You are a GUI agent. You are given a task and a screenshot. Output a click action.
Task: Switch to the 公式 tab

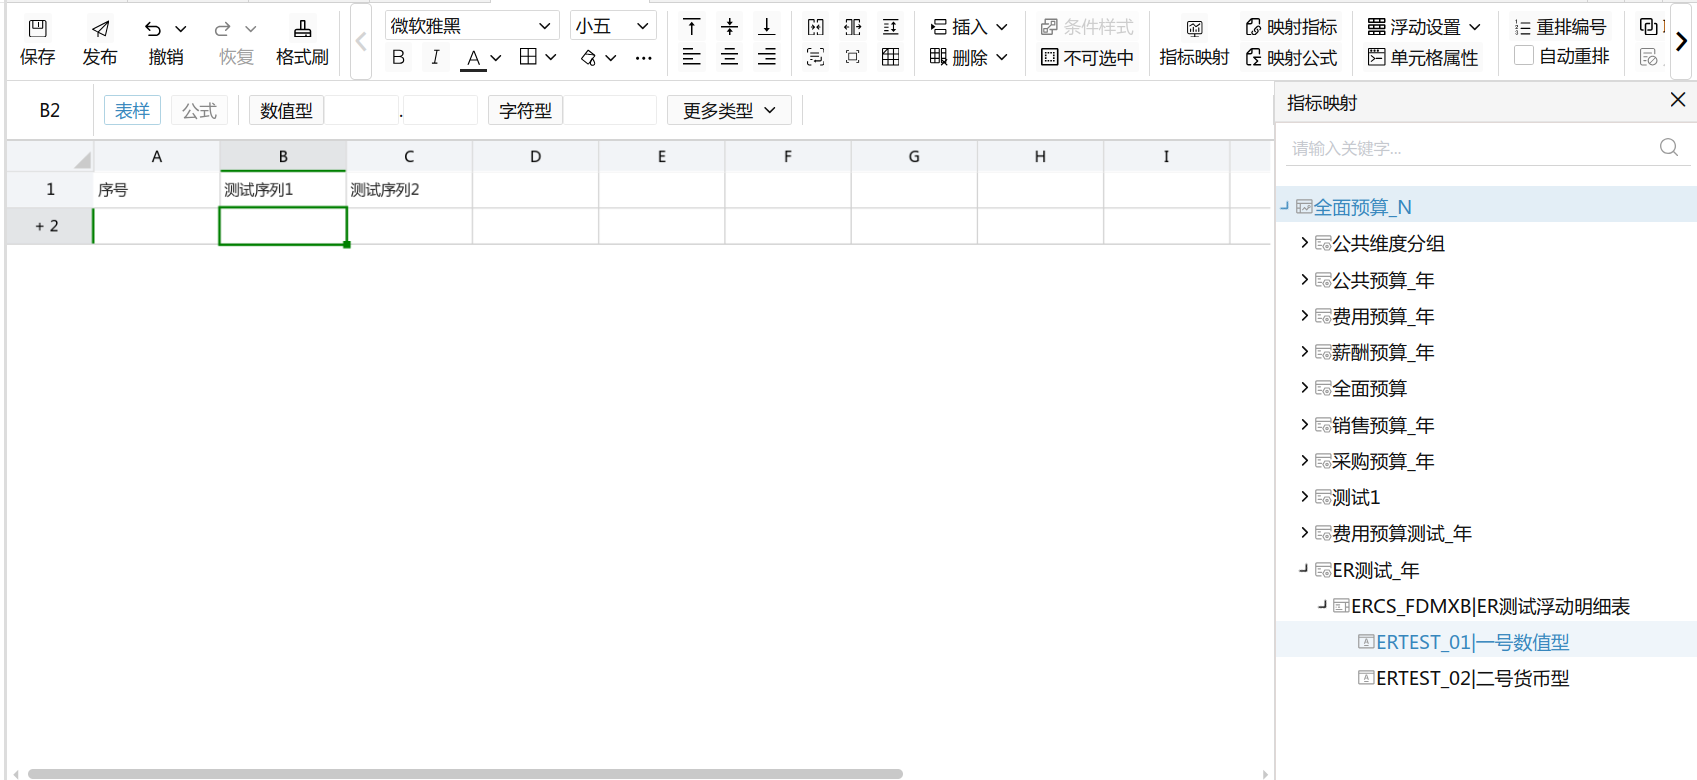pyautogui.click(x=199, y=111)
